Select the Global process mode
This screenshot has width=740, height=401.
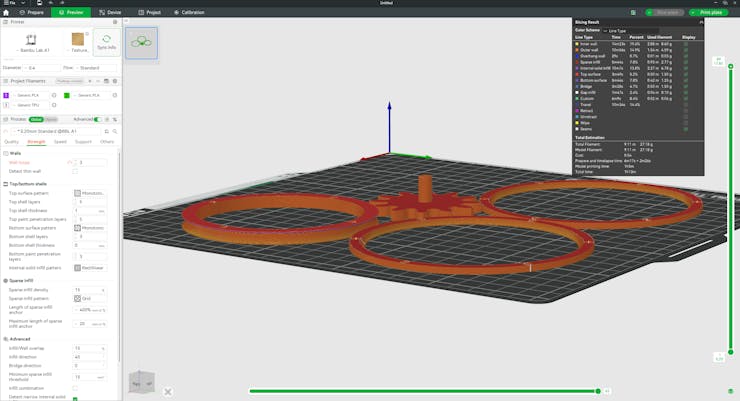coord(36,119)
